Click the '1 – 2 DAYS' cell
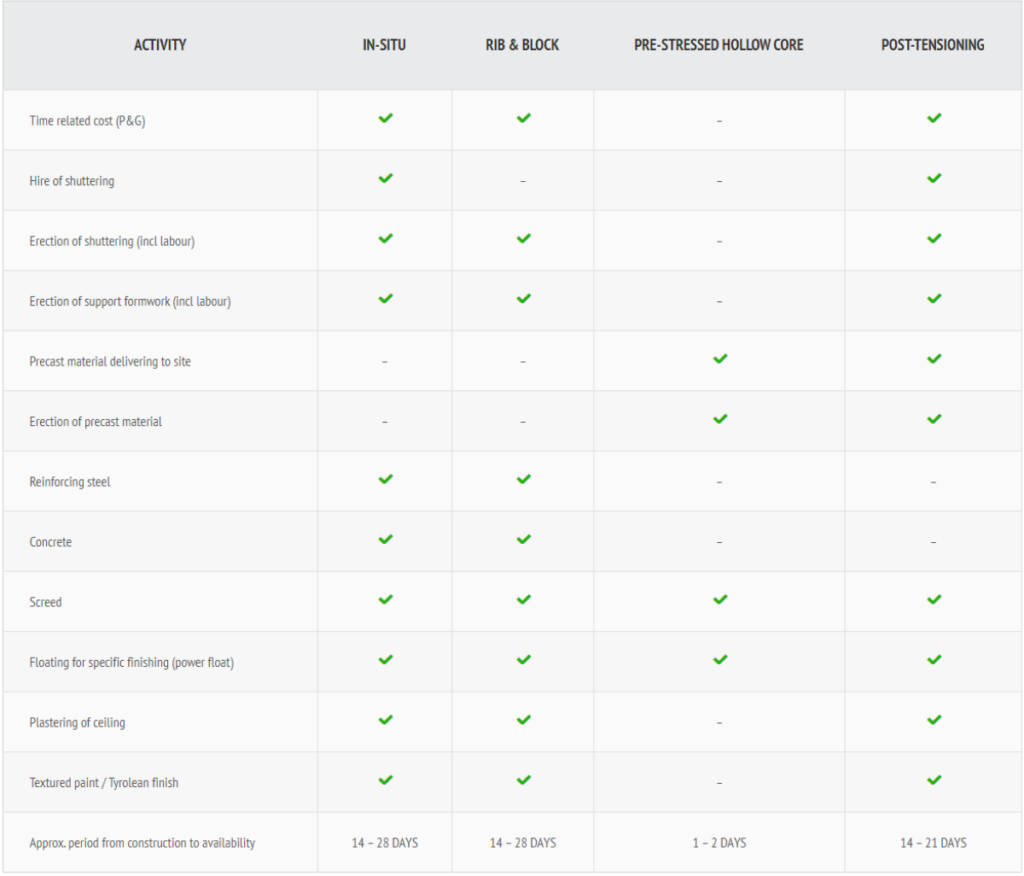The image size is (1024, 876). click(x=719, y=843)
